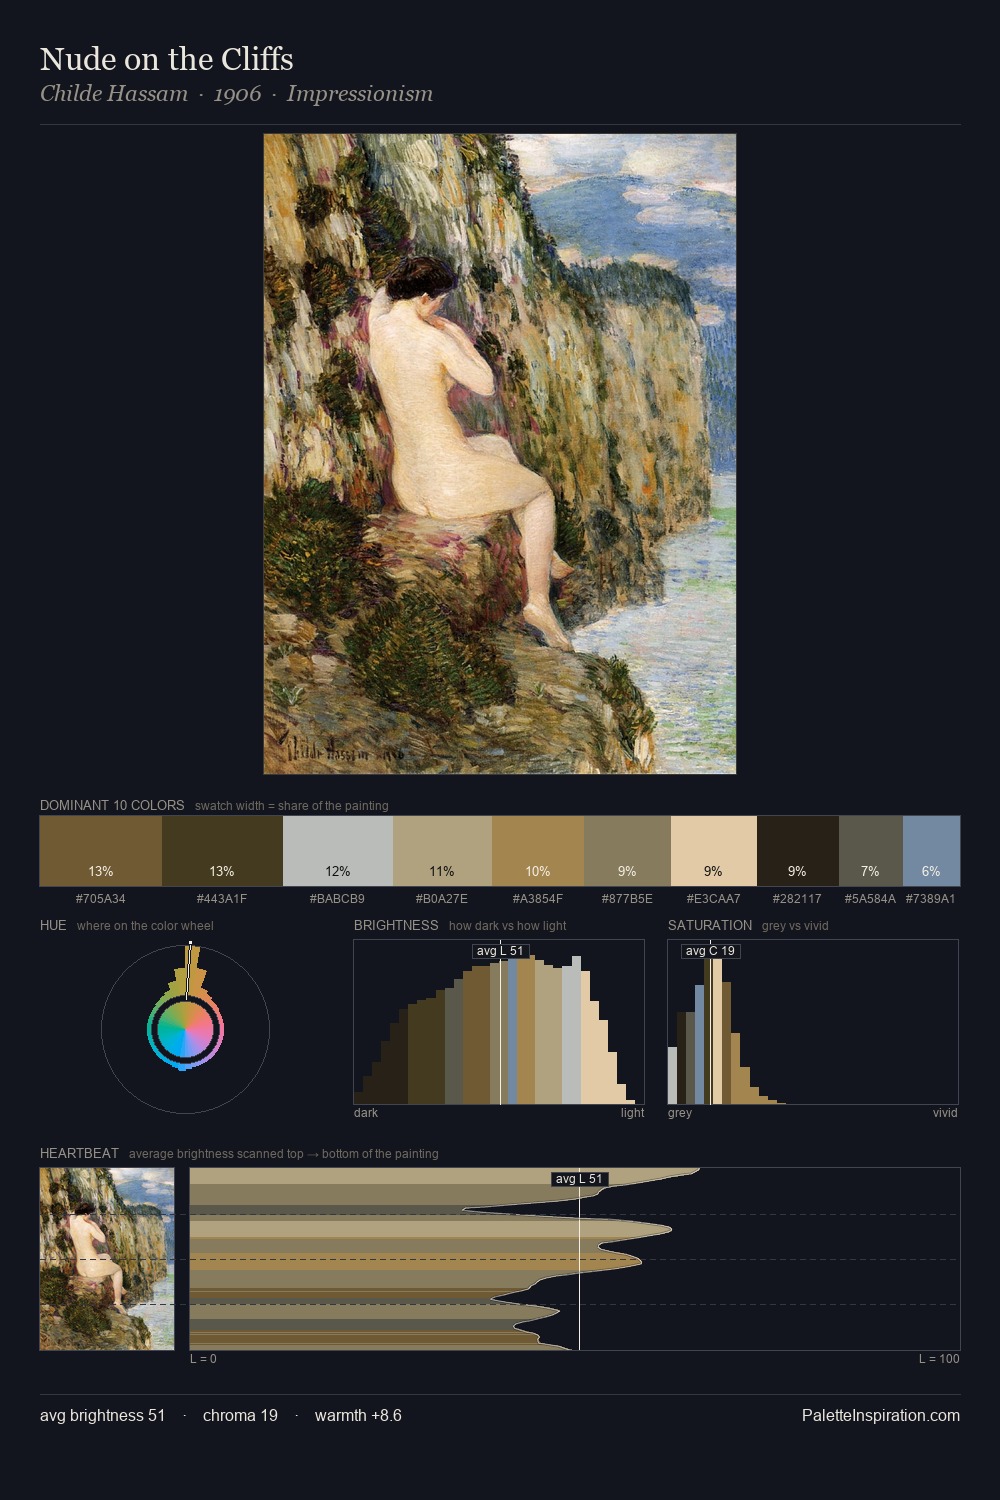Image resolution: width=1000 pixels, height=1500 pixels.
Task: Click the 'avg L 51' brightness histogram label
Action: coord(500,951)
